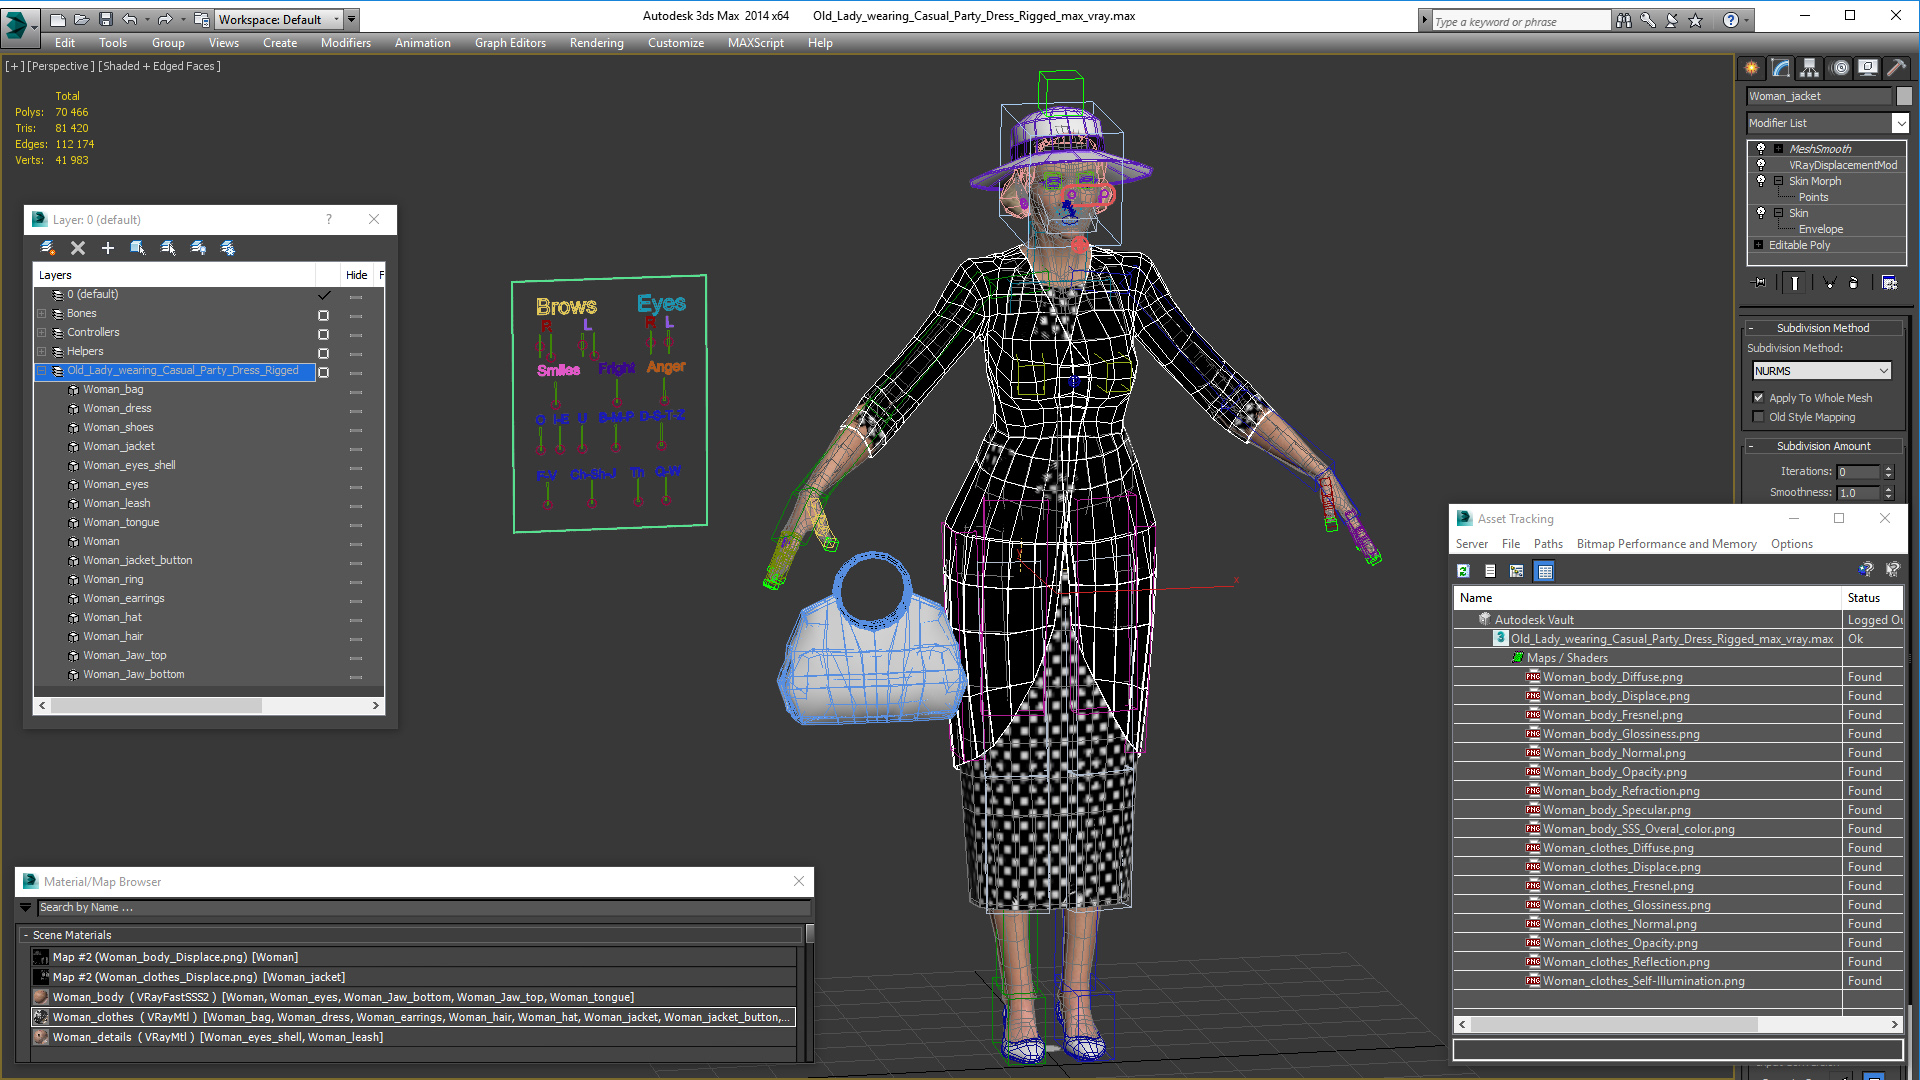Set Helpers layer as current via checkbox
Screen dimensions: 1920x1080
pos(323,353)
